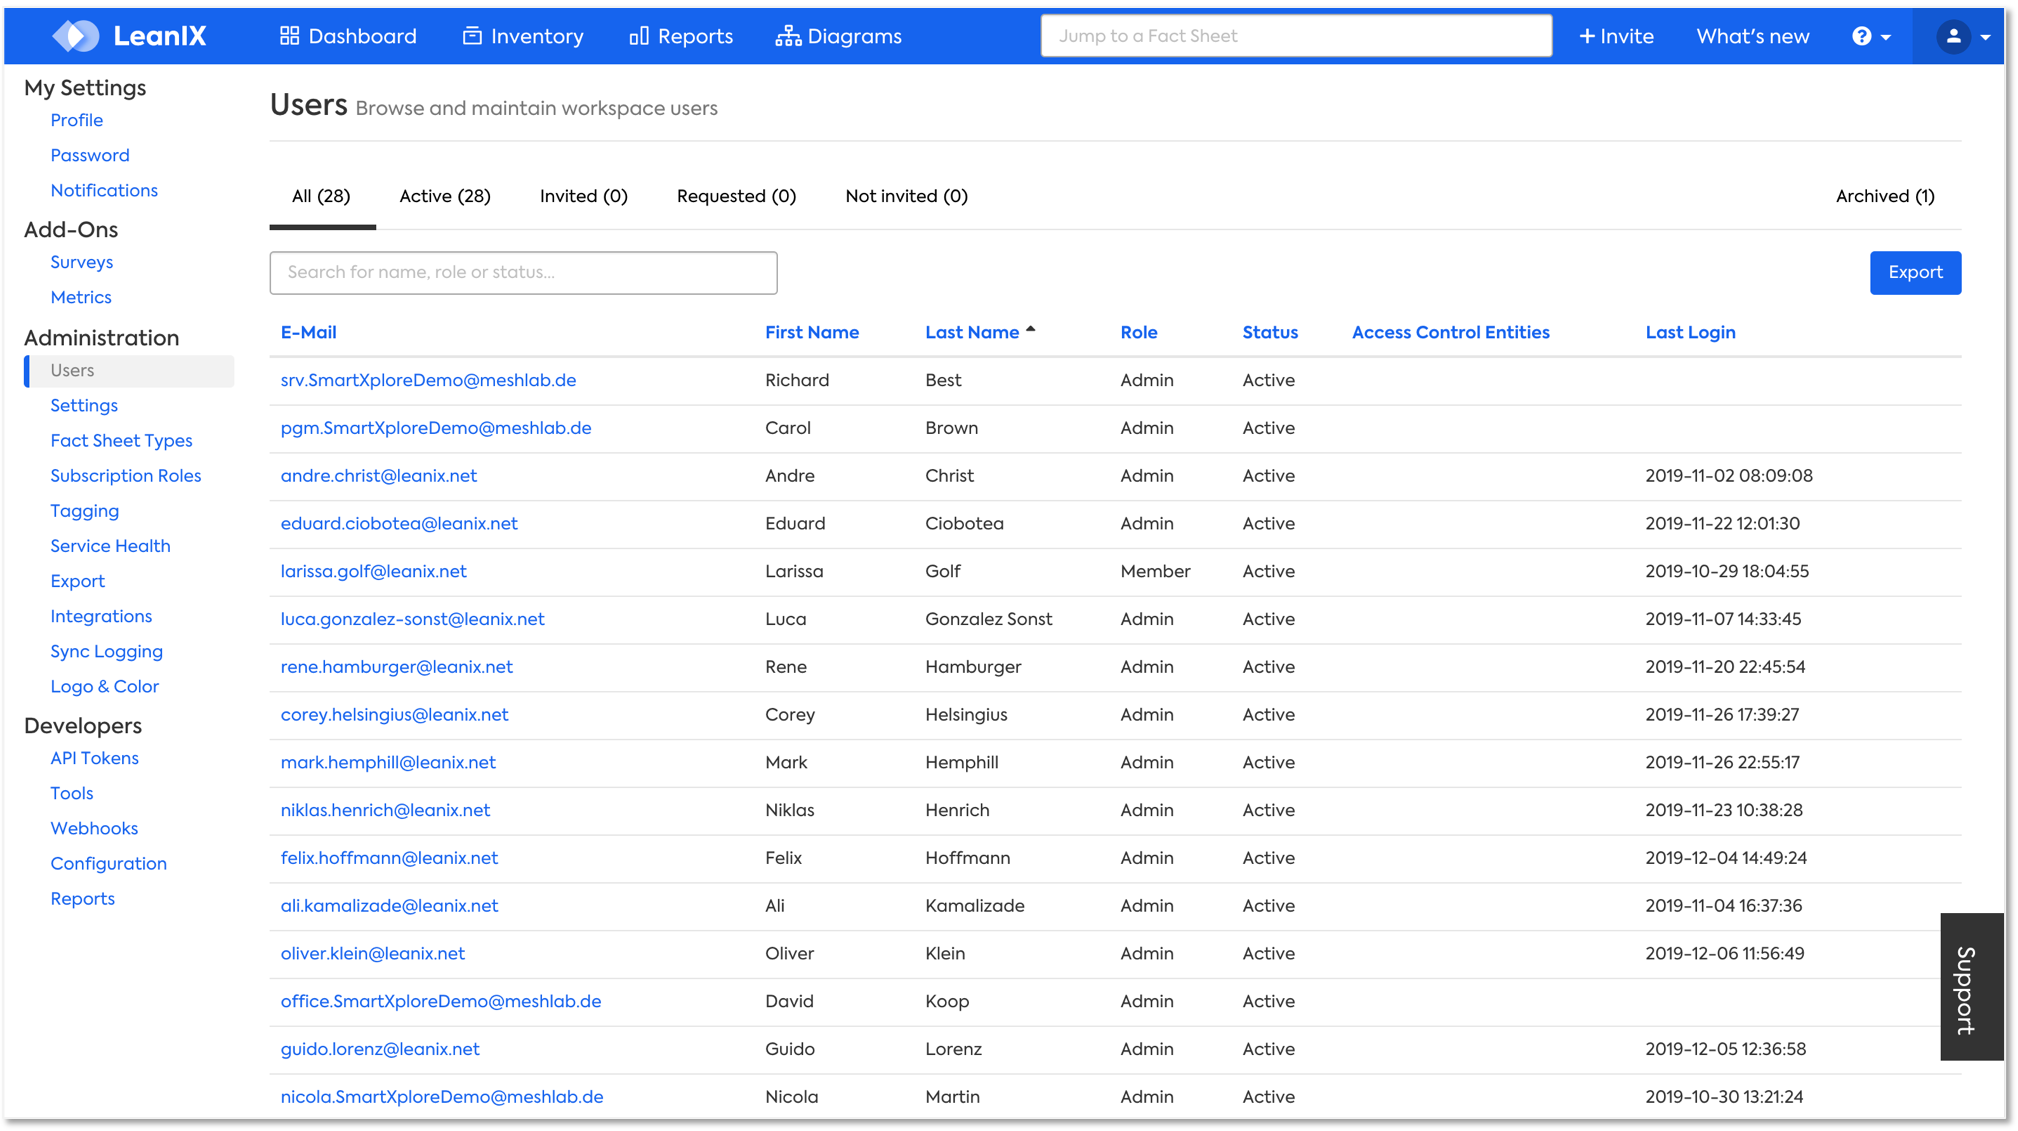Open the user profile avatar menu
2018x1131 pixels.
click(1960, 36)
